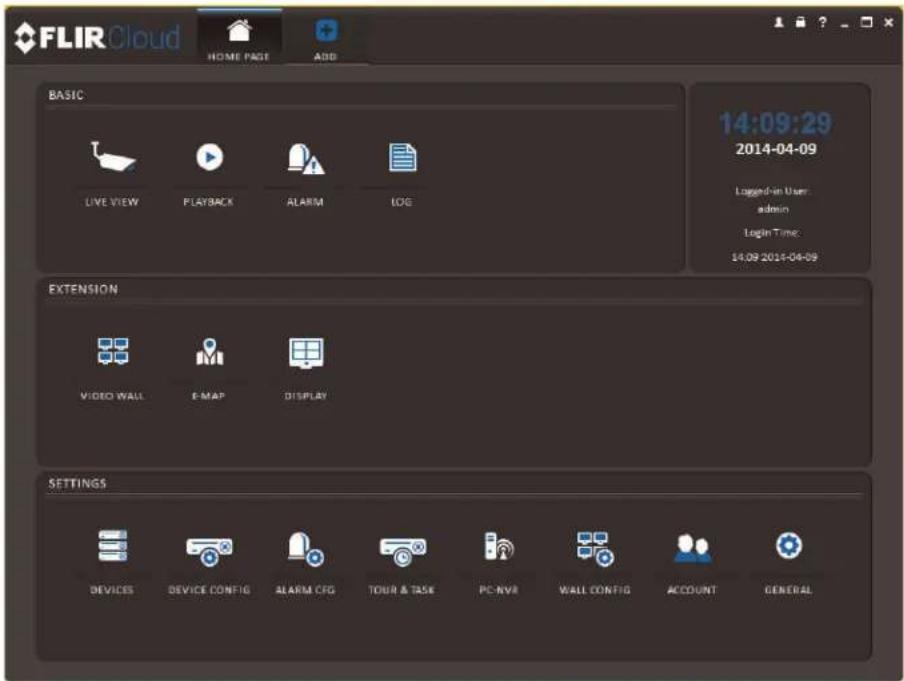
Task: Click the EXTENSION section heading
Action: point(83,289)
